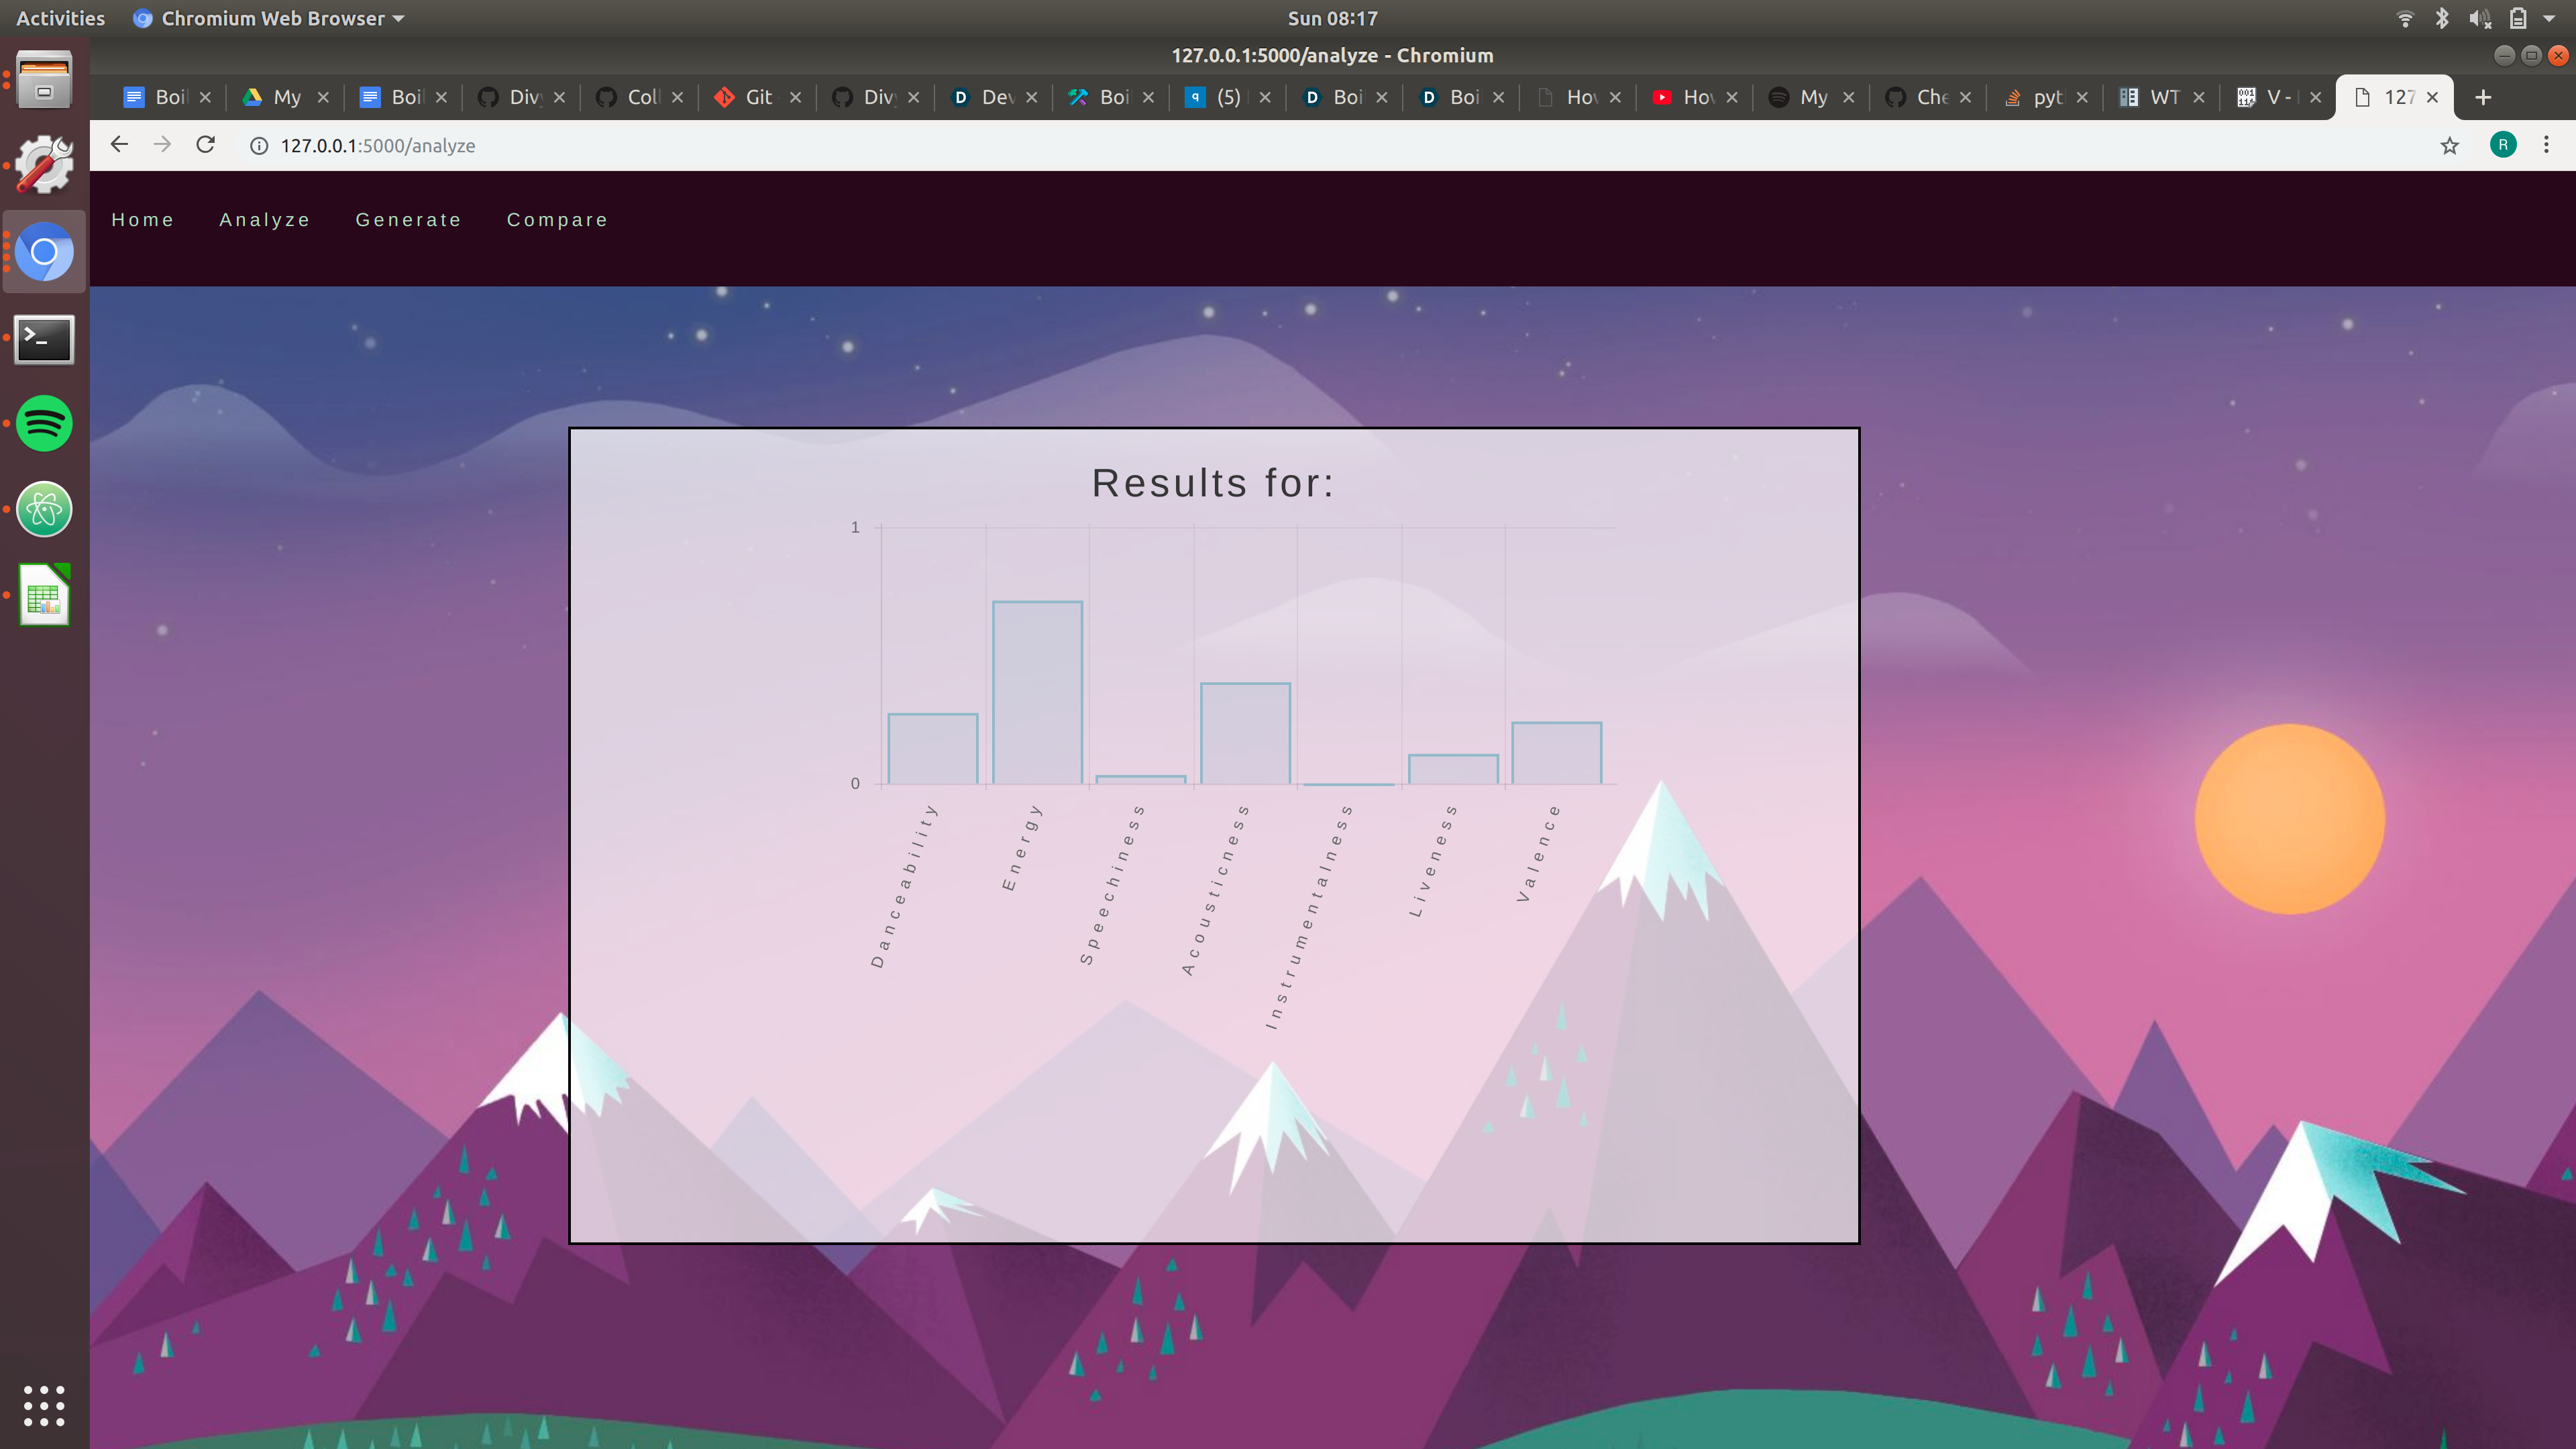Open the system status menu dropdown
Screen dimensions: 2576x1449
coord(2549,18)
